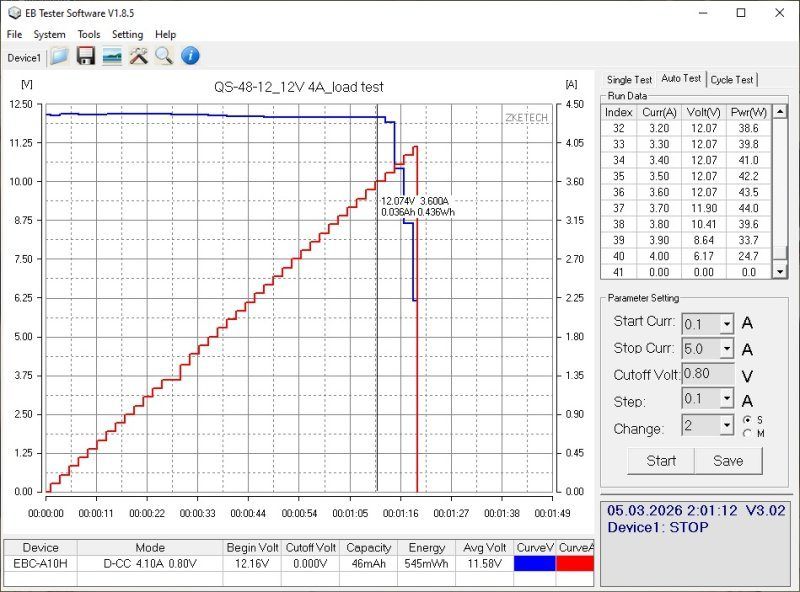Click the open folder icon in toolbar
This screenshot has width=800, height=592.
click(x=60, y=56)
